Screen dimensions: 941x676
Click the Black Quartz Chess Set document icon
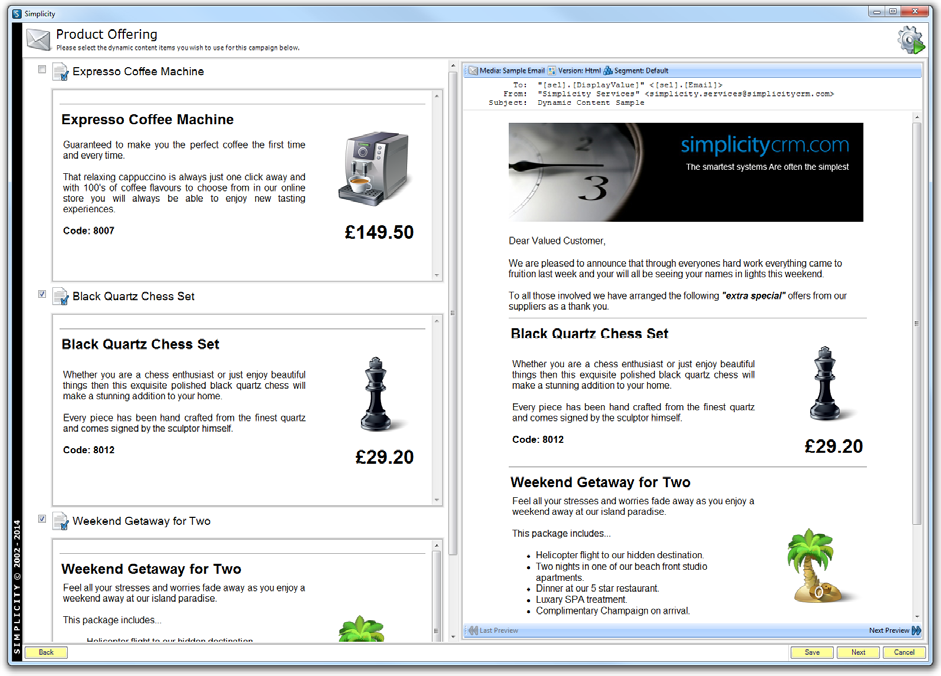coord(60,297)
